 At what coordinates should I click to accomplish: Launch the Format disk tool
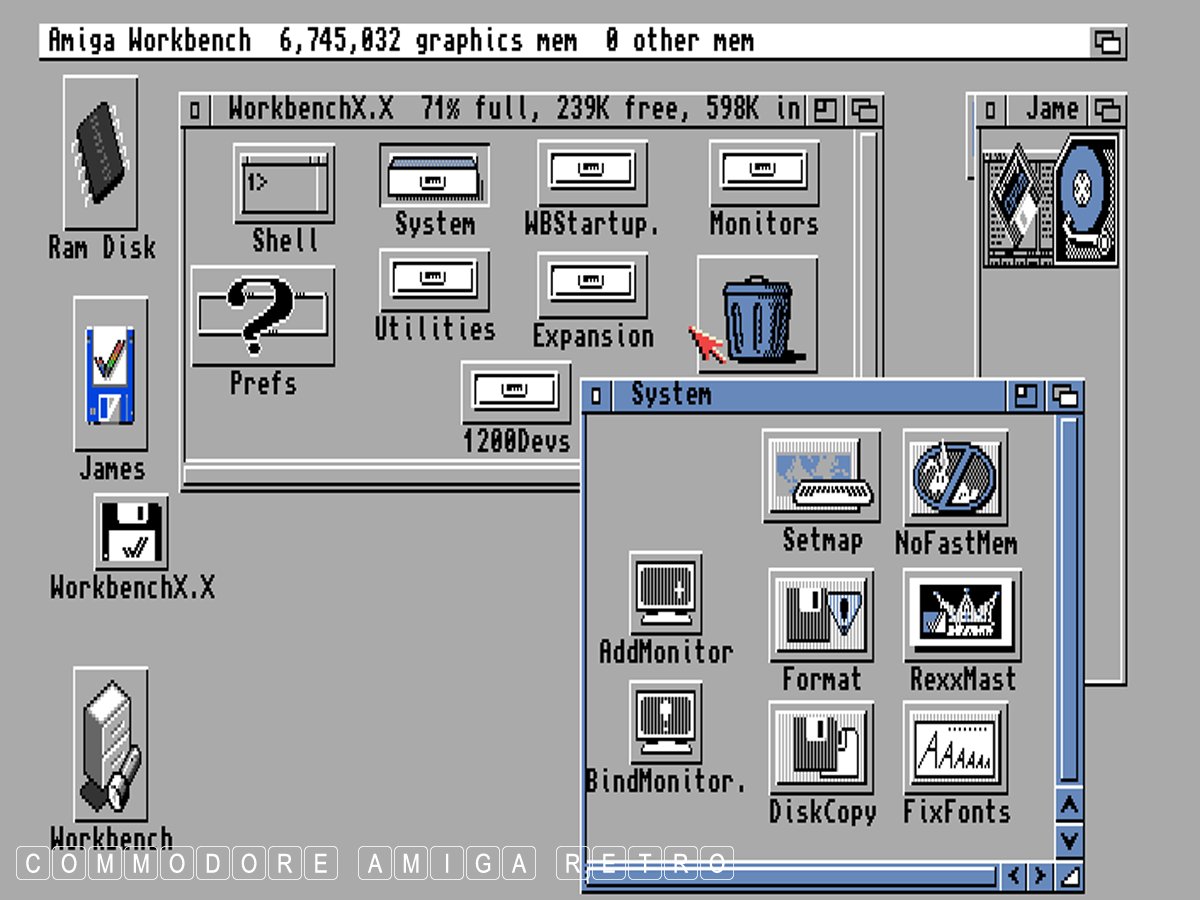(x=821, y=615)
